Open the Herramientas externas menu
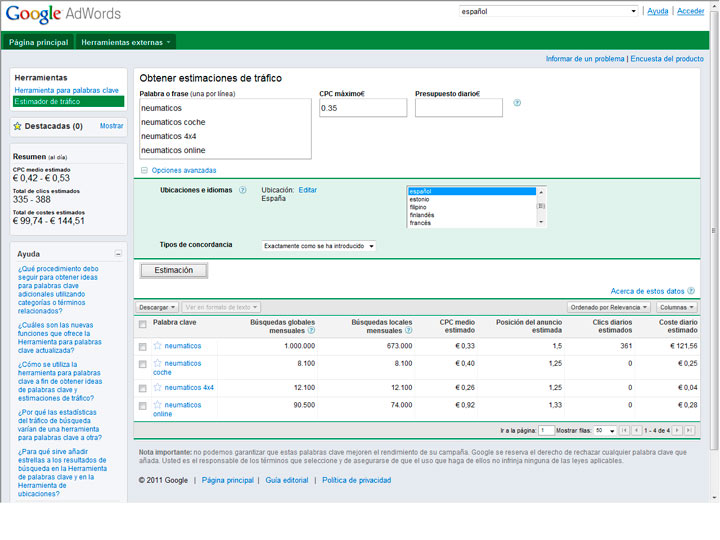 point(126,43)
